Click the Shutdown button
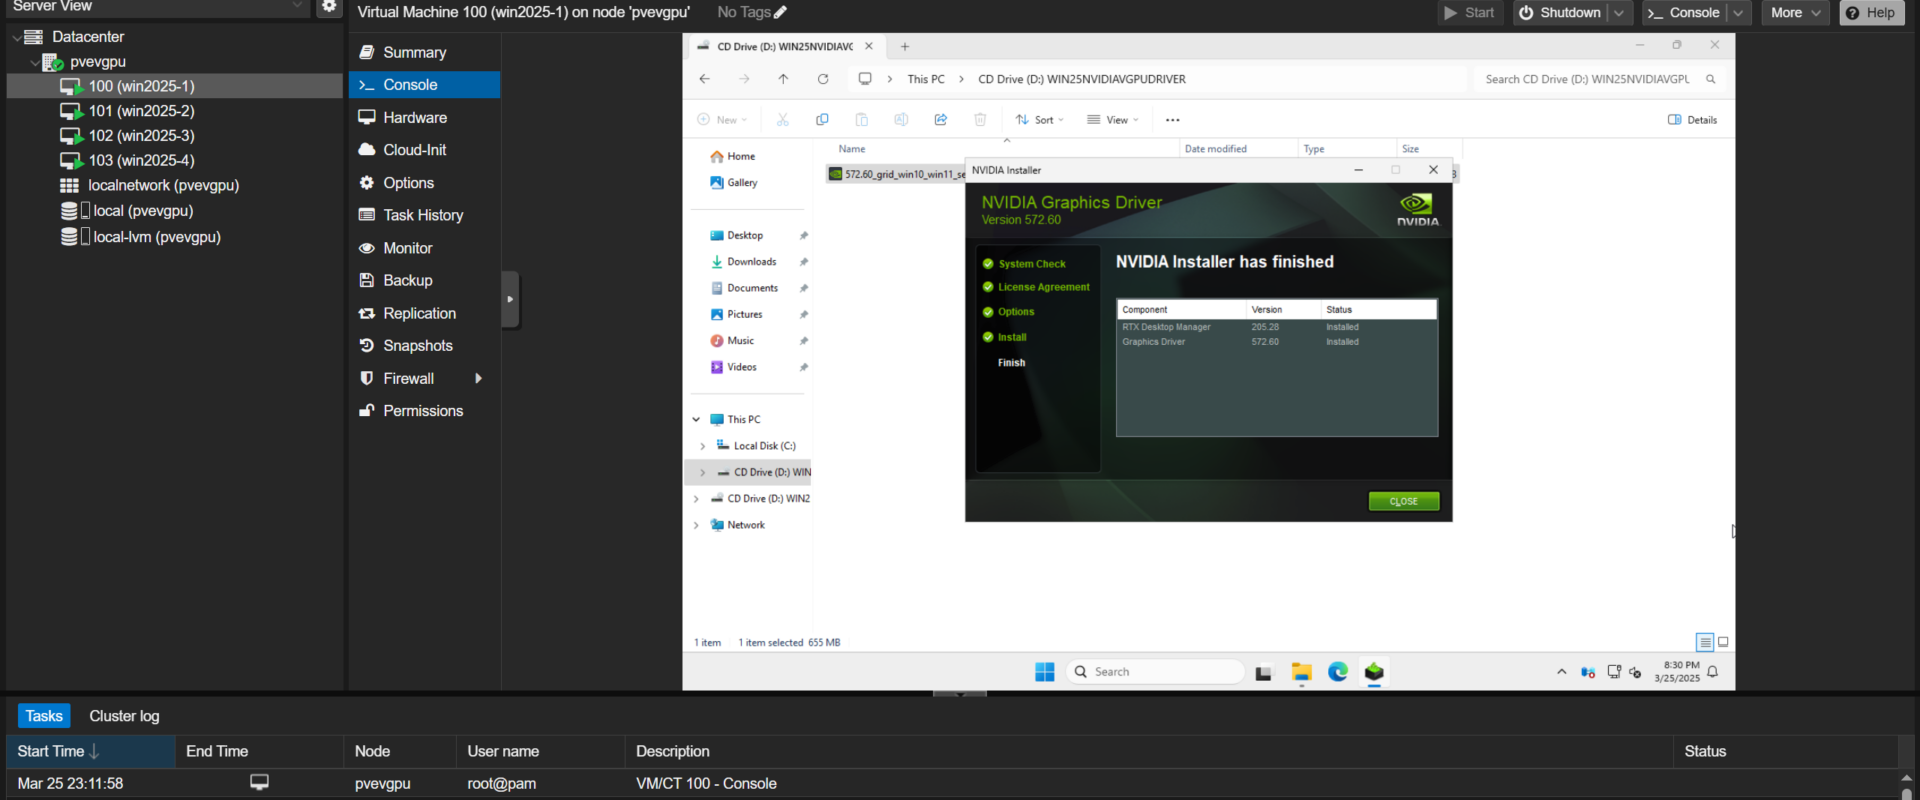This screenshot has height=800, width=1920. (1560, 12)
